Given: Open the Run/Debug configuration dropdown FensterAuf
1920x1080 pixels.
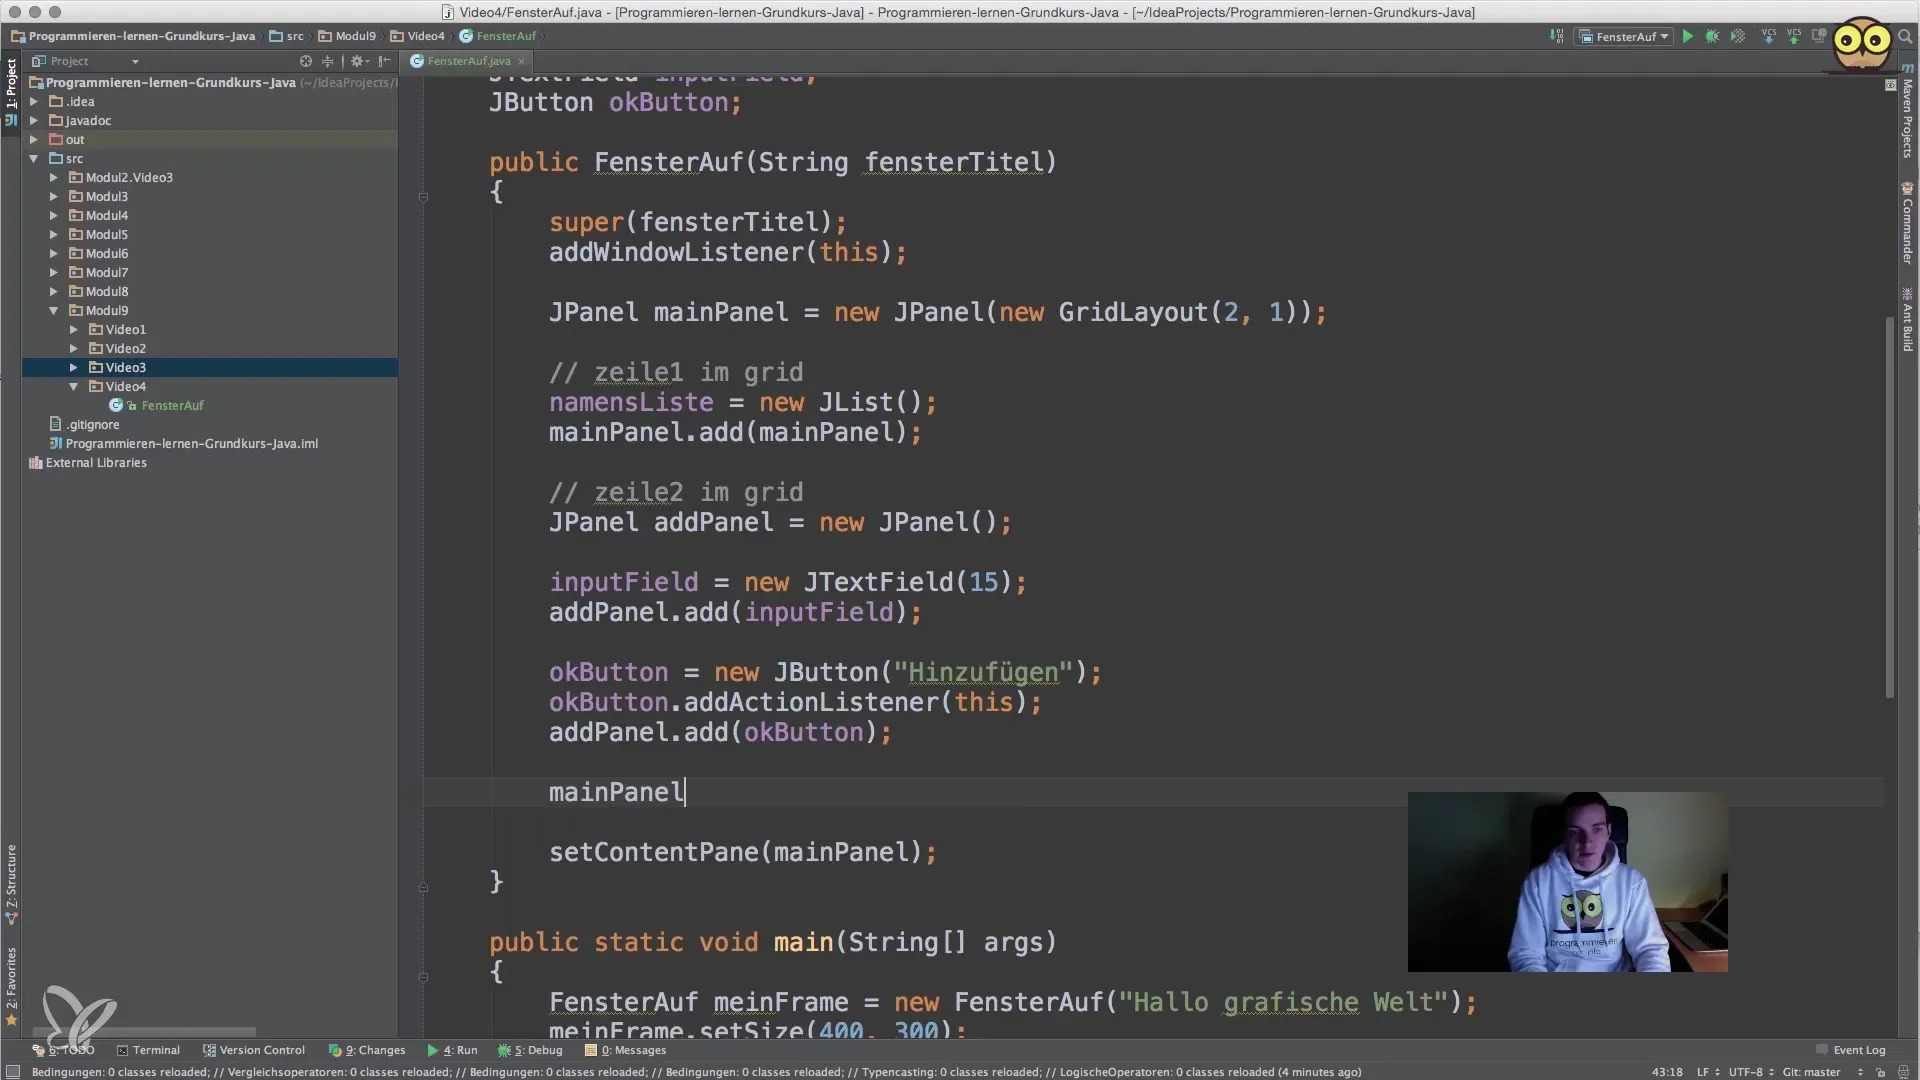Looking at the screenshot, I should tap(1624, 36).
